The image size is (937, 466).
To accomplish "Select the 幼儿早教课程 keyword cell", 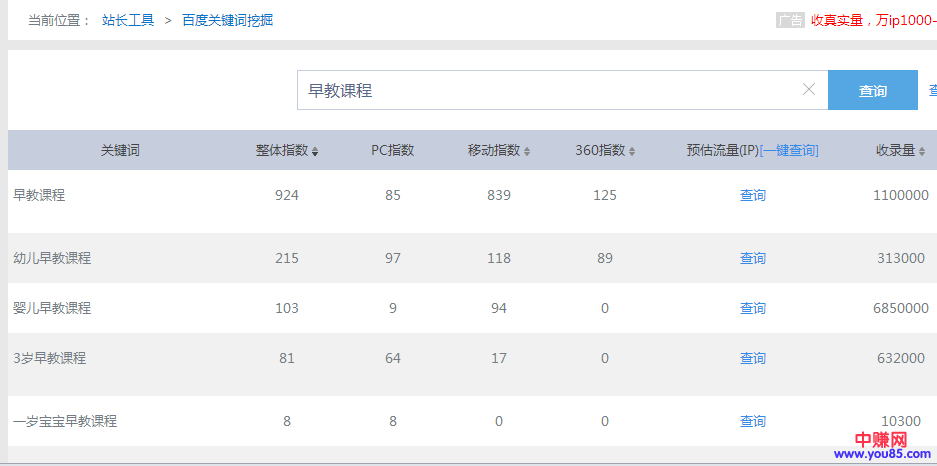I will pos(52,258).
